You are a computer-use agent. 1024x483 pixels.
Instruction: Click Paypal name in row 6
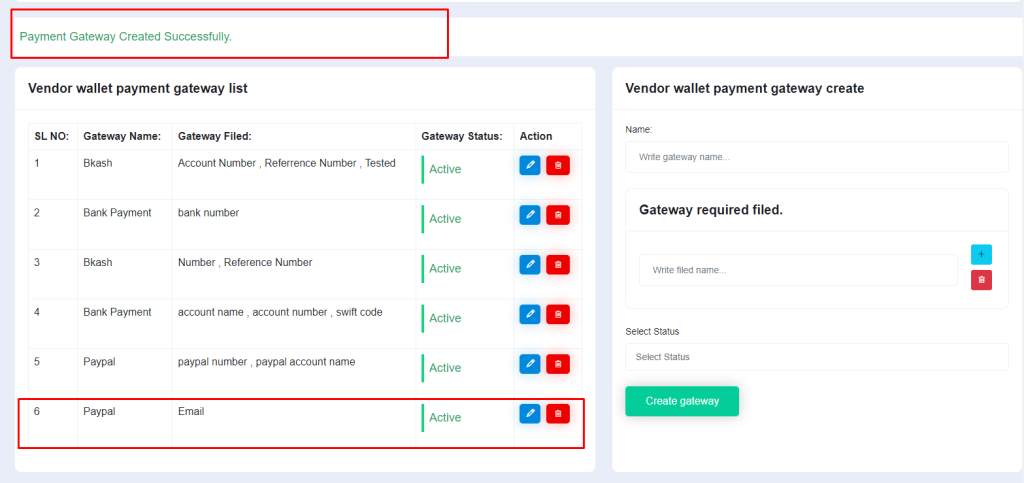pyautogui.click(x=99, y=411)
